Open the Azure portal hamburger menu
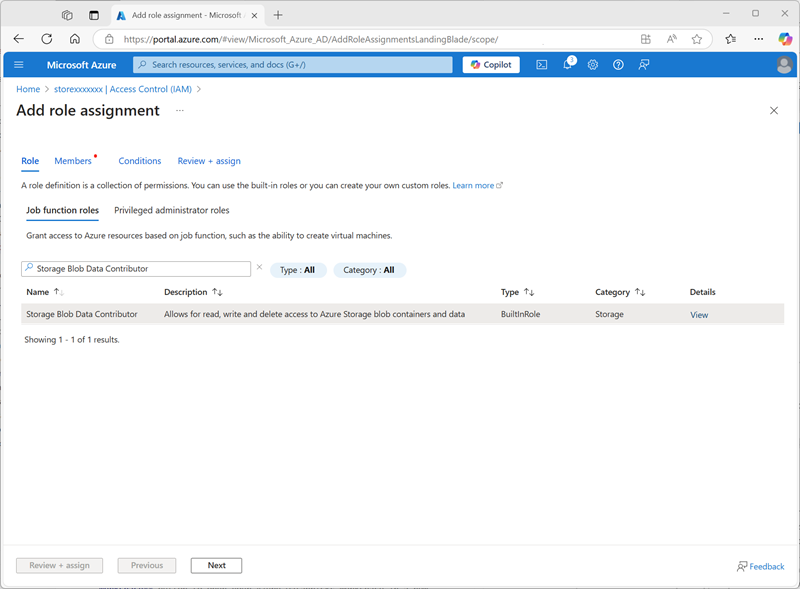 pos(19,65)
